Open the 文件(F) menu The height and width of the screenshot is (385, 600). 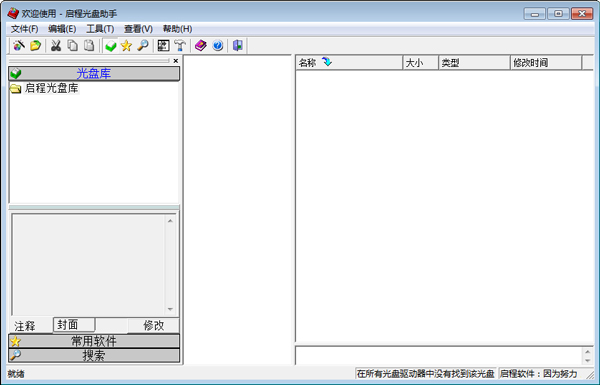(24, 29)
